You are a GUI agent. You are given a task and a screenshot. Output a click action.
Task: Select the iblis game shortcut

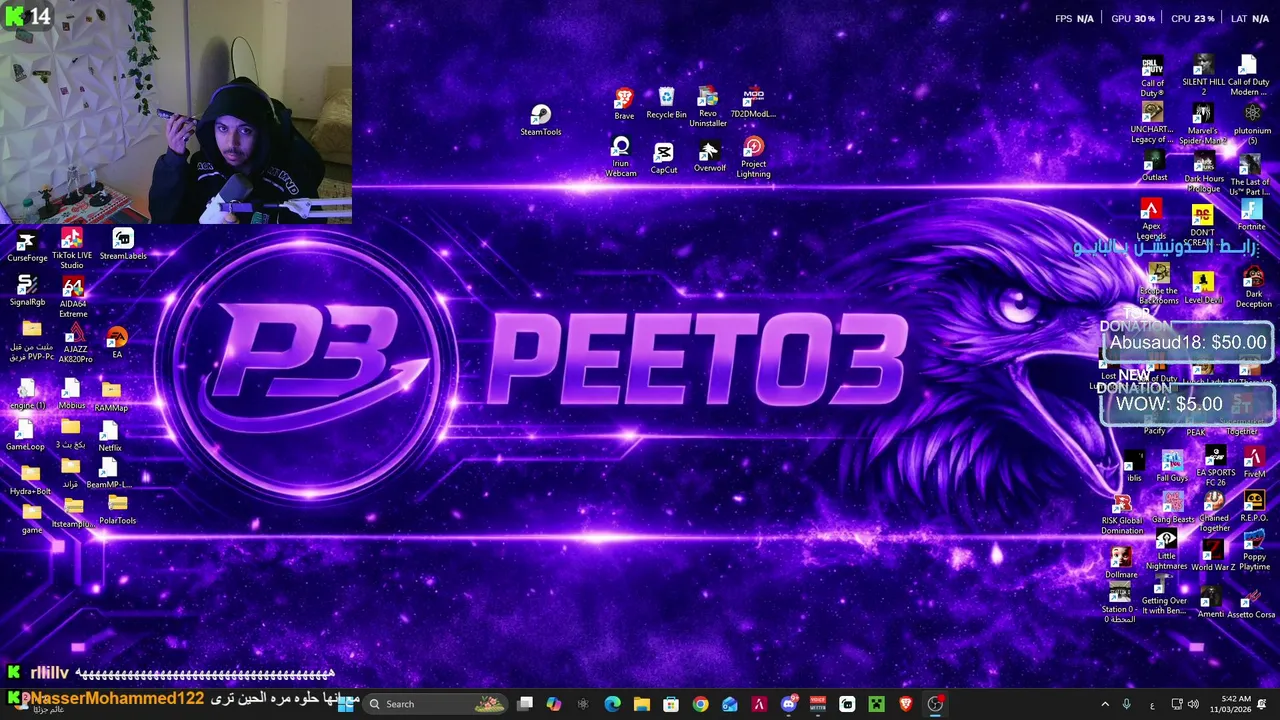coord(1134,467)
